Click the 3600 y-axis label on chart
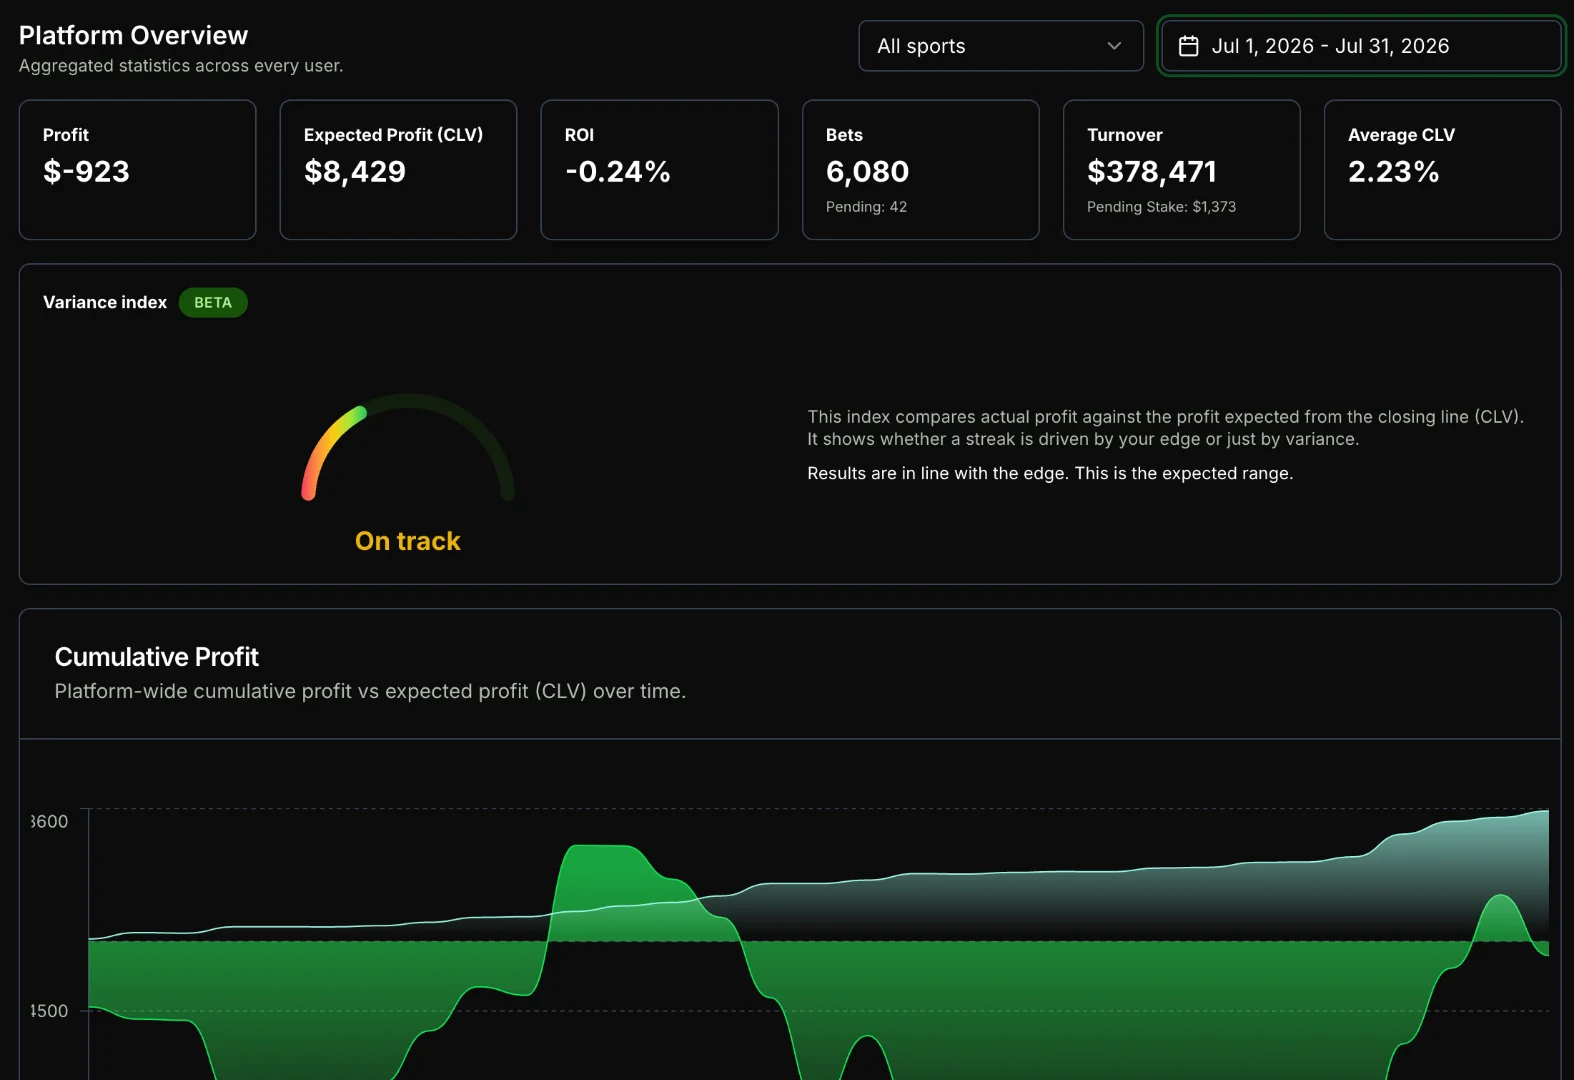Viewport: 1574px width, 1080px height. pyautogui.click(x=49, y=822)
